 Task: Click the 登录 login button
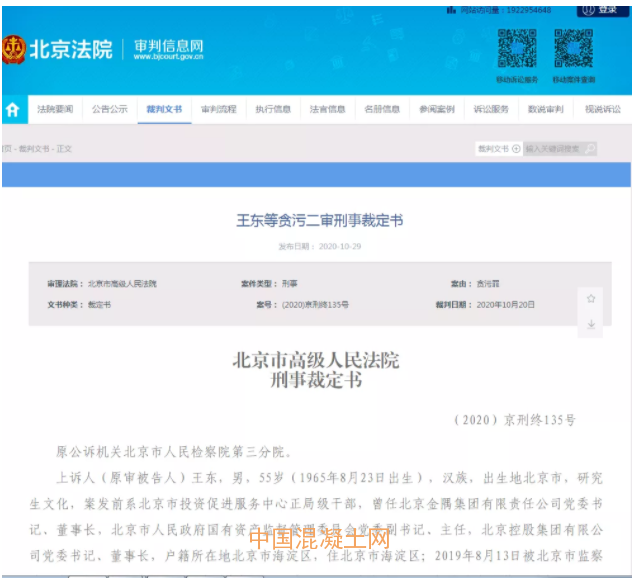click(603, 10)
